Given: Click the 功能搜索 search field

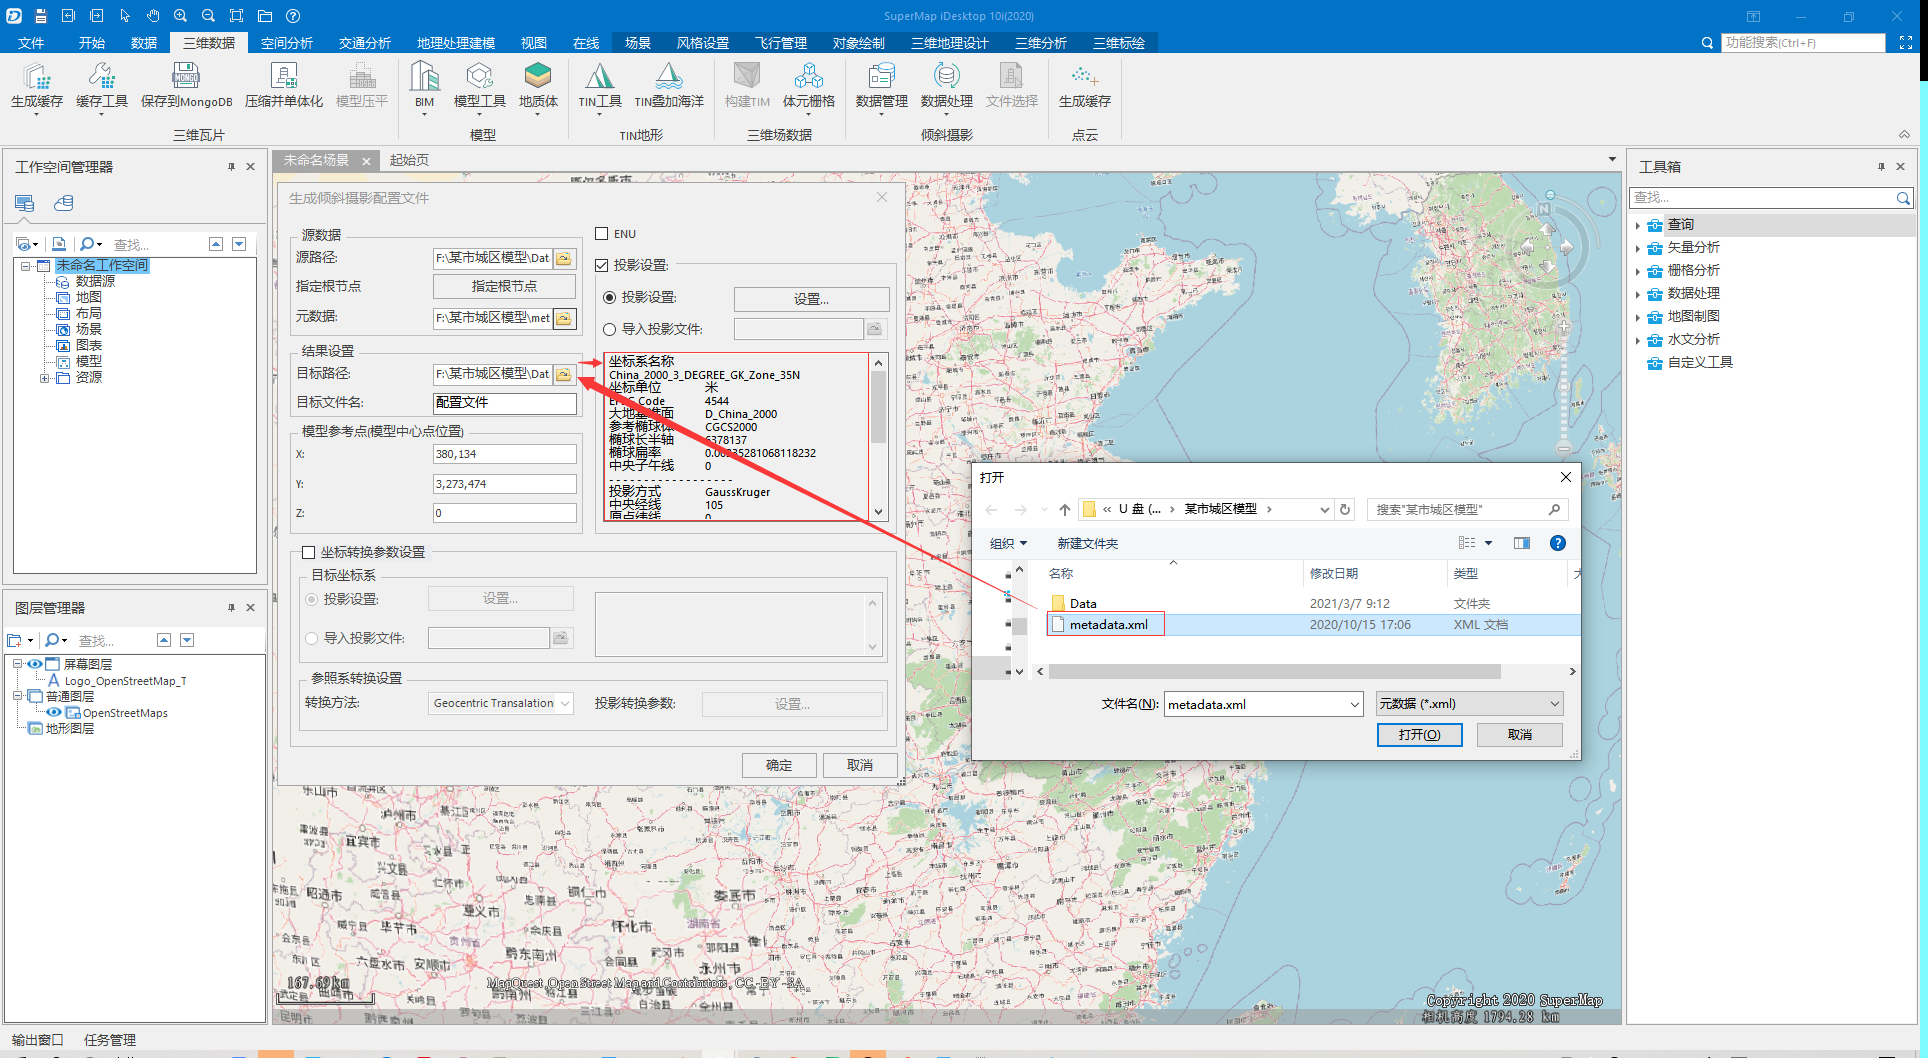Looking at the screenshot, I should [x=1803, y=43].
